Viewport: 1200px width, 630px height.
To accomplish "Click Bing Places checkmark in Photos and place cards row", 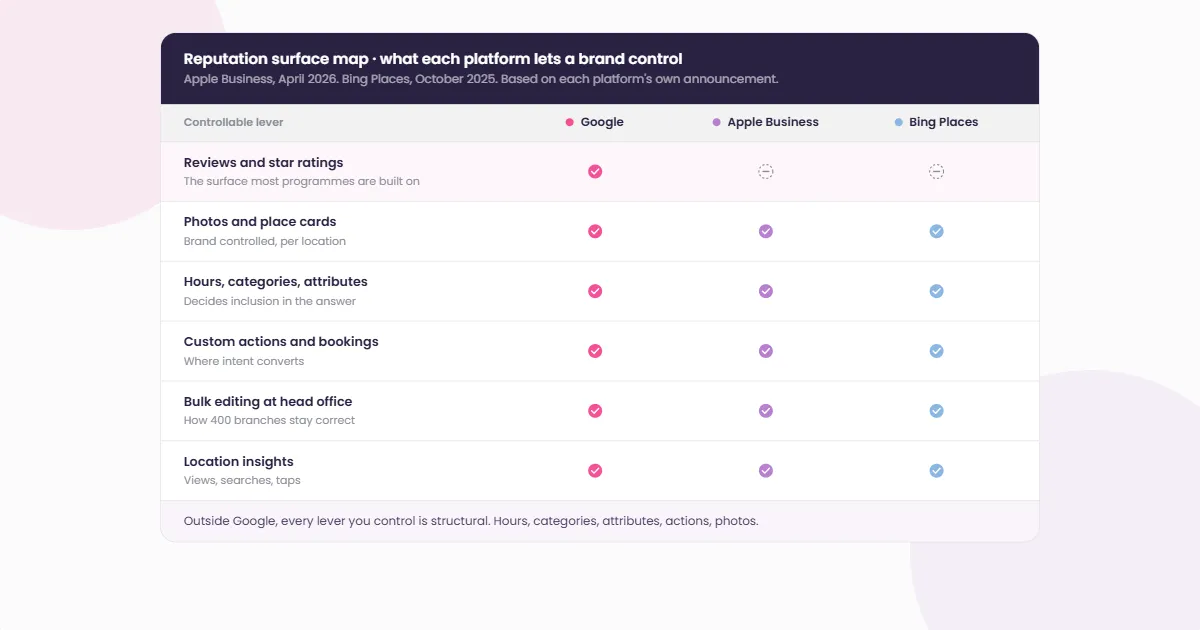I will 936,231.
